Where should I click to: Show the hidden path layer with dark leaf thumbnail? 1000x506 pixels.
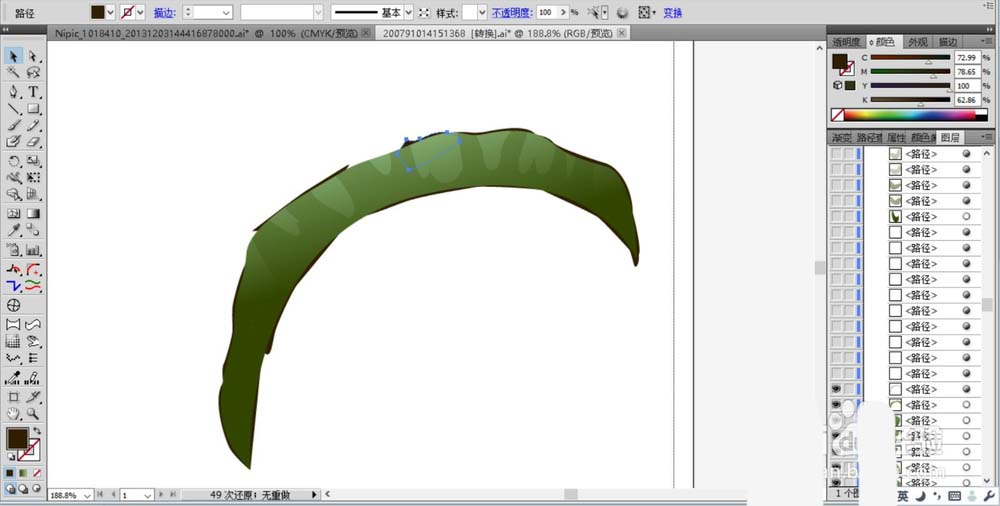tap(836, 216)
